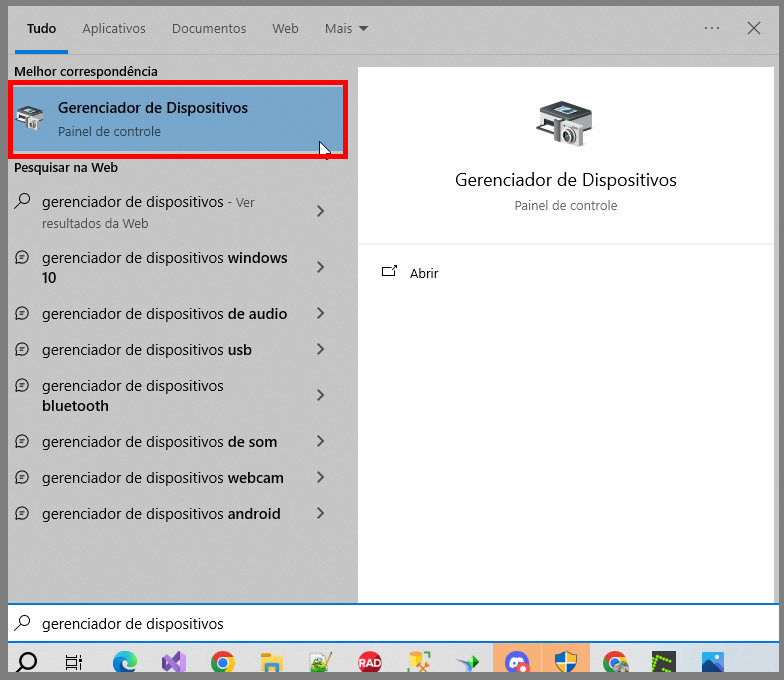Launch Microsoft Edge from the taskbar
The image size is (784, 680).
(x=124, y=662)
